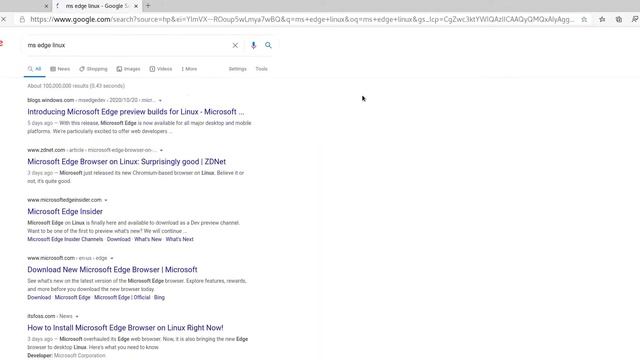Switch to the Videos tab
This screenshot has height=360, width=640.
161,69
